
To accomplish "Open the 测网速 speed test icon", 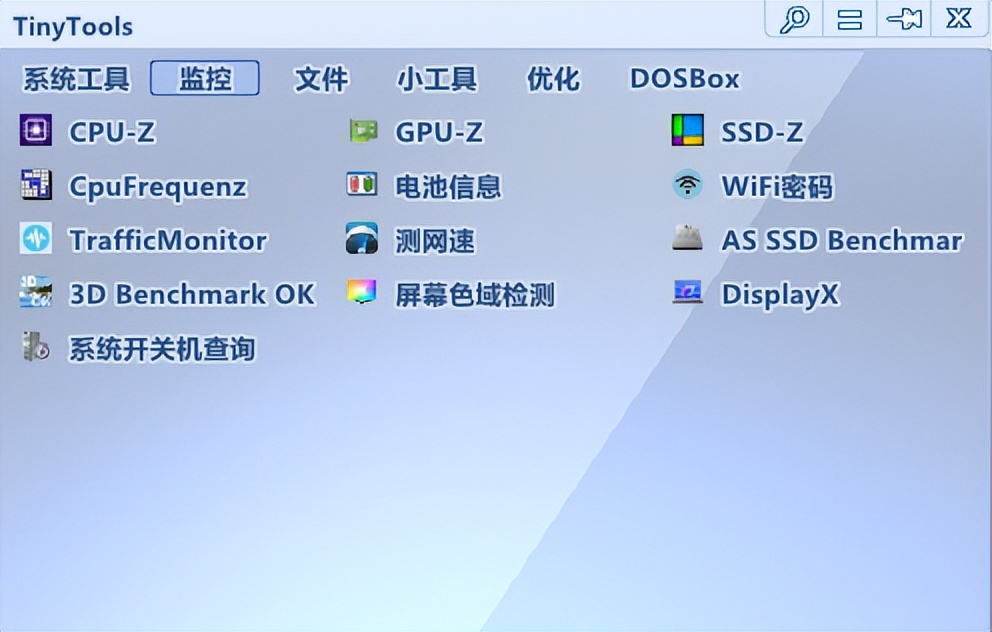I will click(362, 239).
